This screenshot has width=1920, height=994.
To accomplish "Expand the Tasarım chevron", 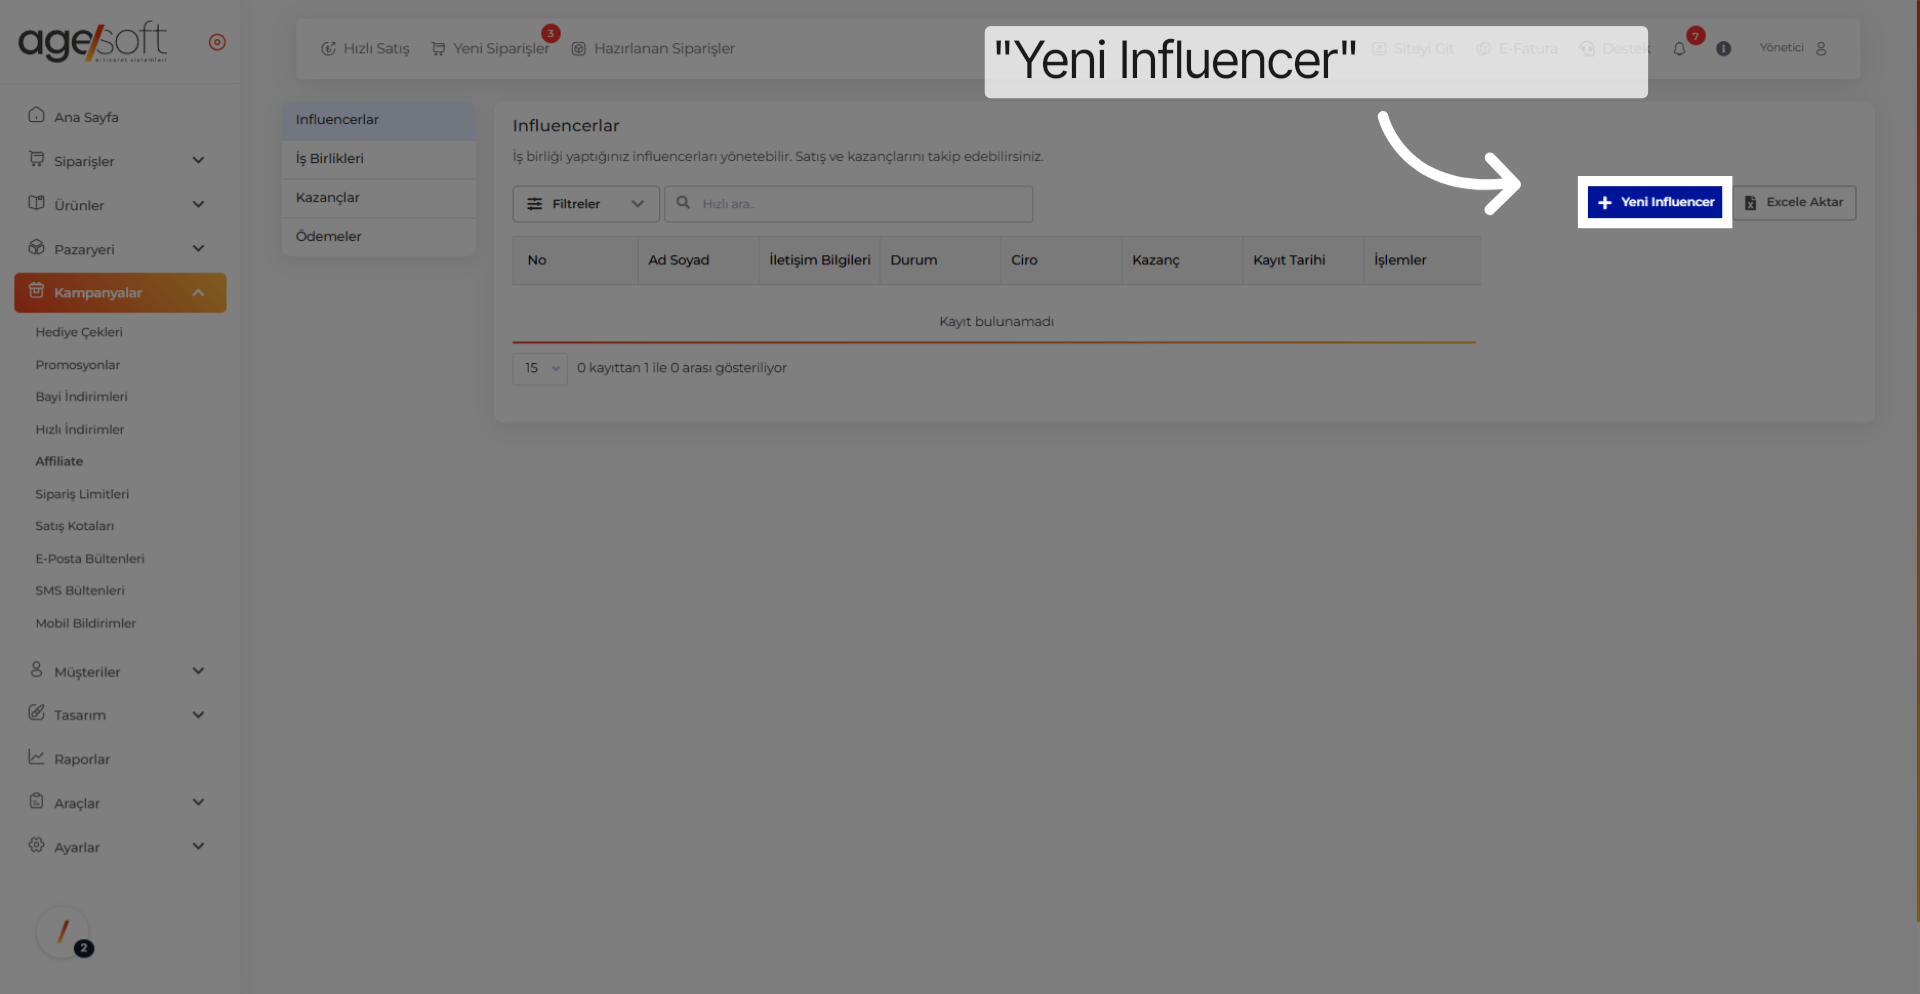I will [198, 715].
